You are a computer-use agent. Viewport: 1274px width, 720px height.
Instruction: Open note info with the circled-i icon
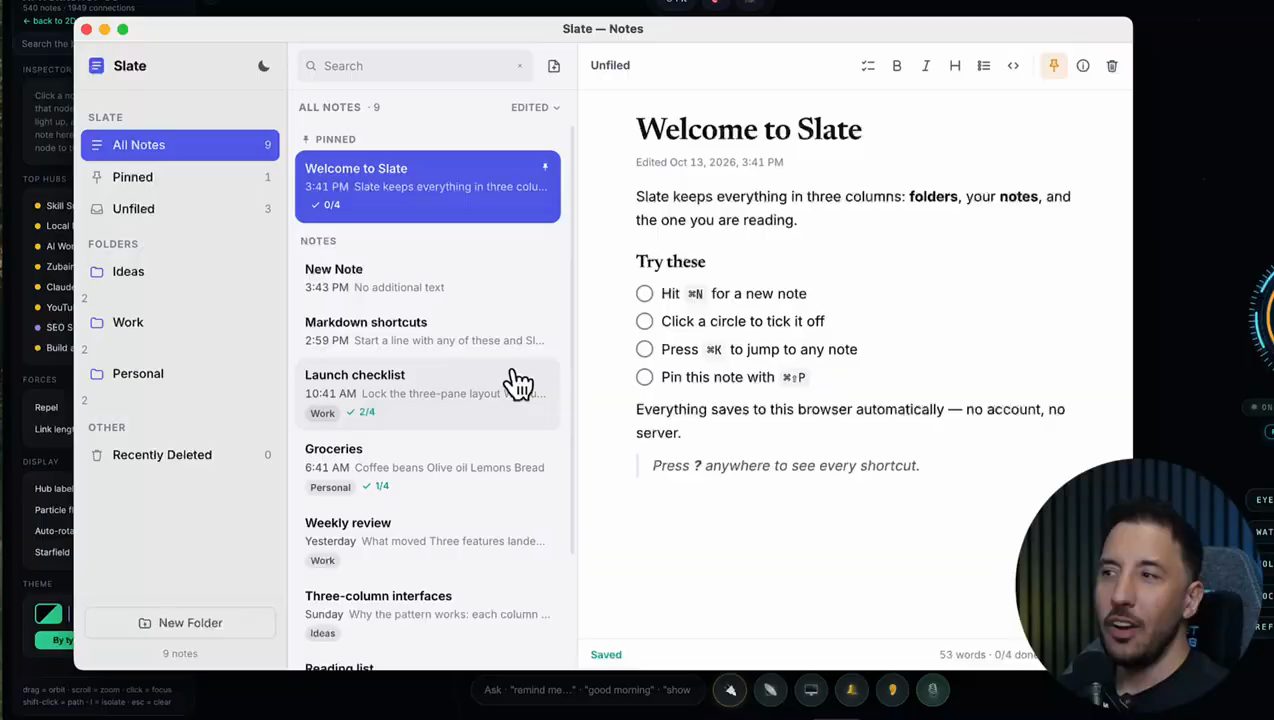1083,66
